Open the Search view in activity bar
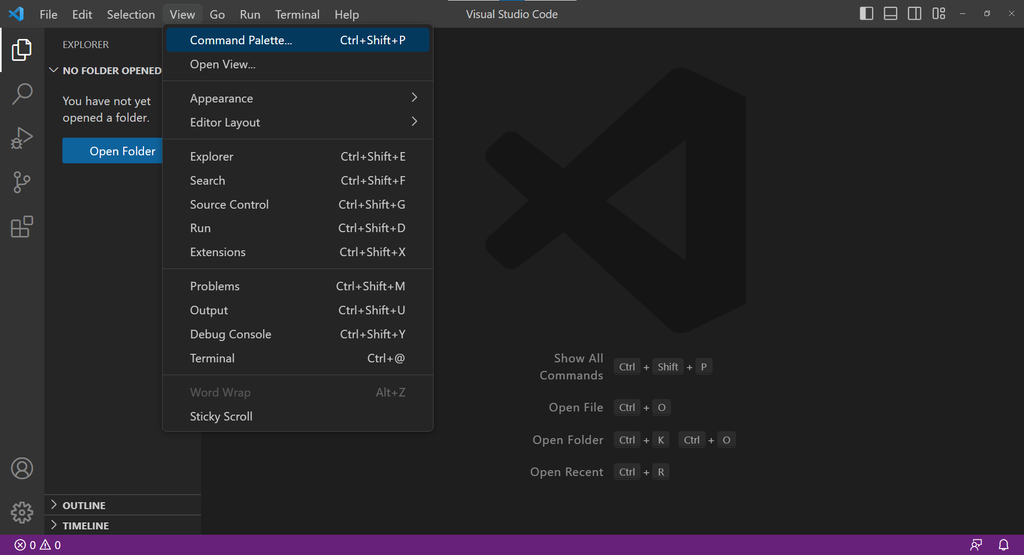This screenshot has height=555, width=1024. click(x=22, y=94)
